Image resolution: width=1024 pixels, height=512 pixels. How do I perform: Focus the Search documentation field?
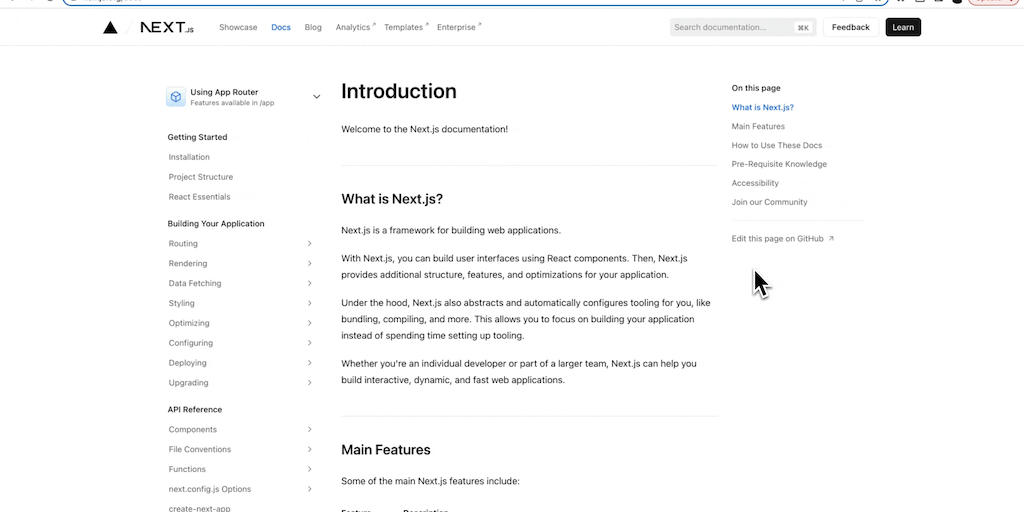(x=733, y=28)
